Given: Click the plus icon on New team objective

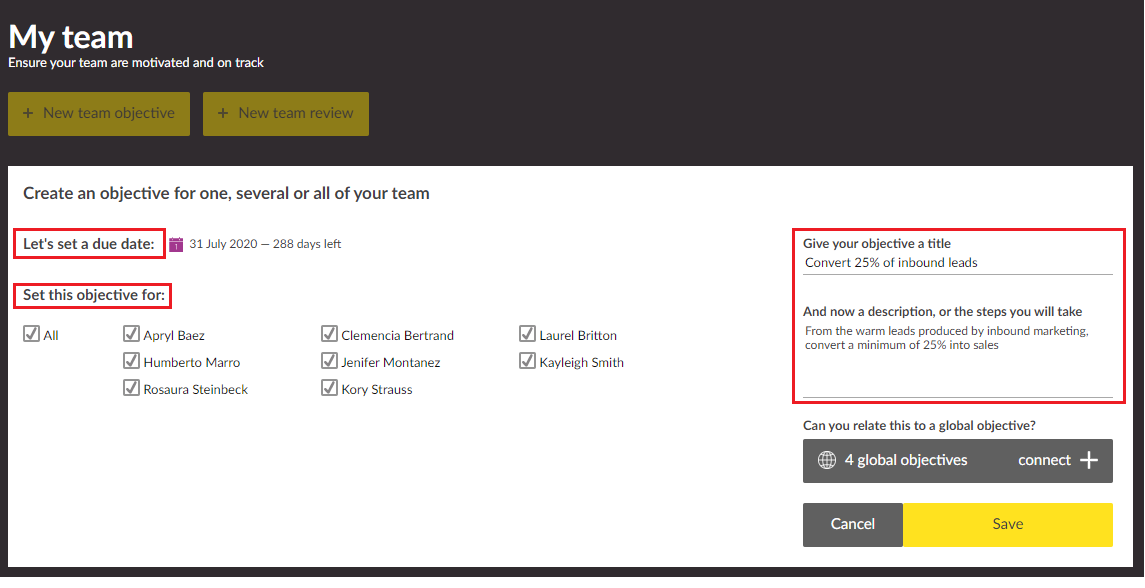Looking at the screenshot, I should click(x=28, y=114).
